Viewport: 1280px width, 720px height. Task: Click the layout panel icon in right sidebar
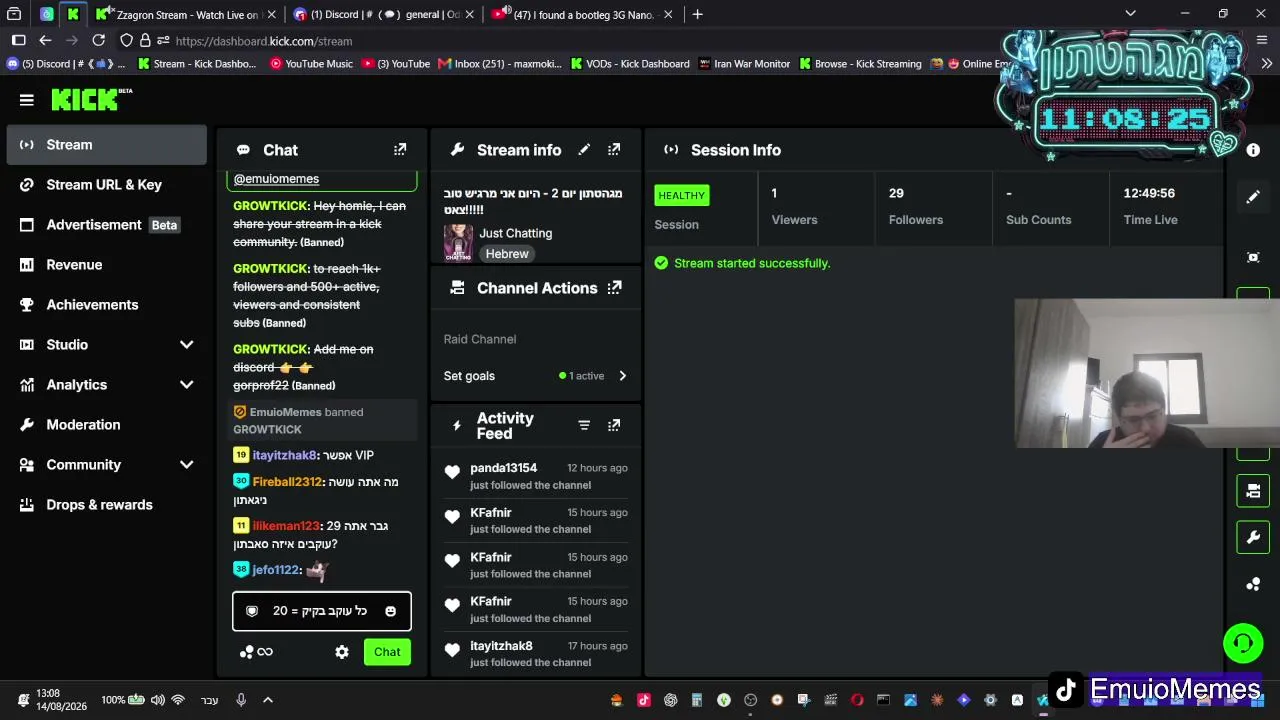tap(1253, 491)
